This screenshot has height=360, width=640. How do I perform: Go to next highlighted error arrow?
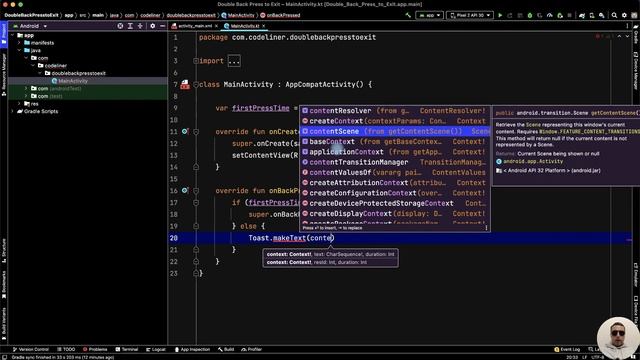pyautogui.click(x=628, y=36)
